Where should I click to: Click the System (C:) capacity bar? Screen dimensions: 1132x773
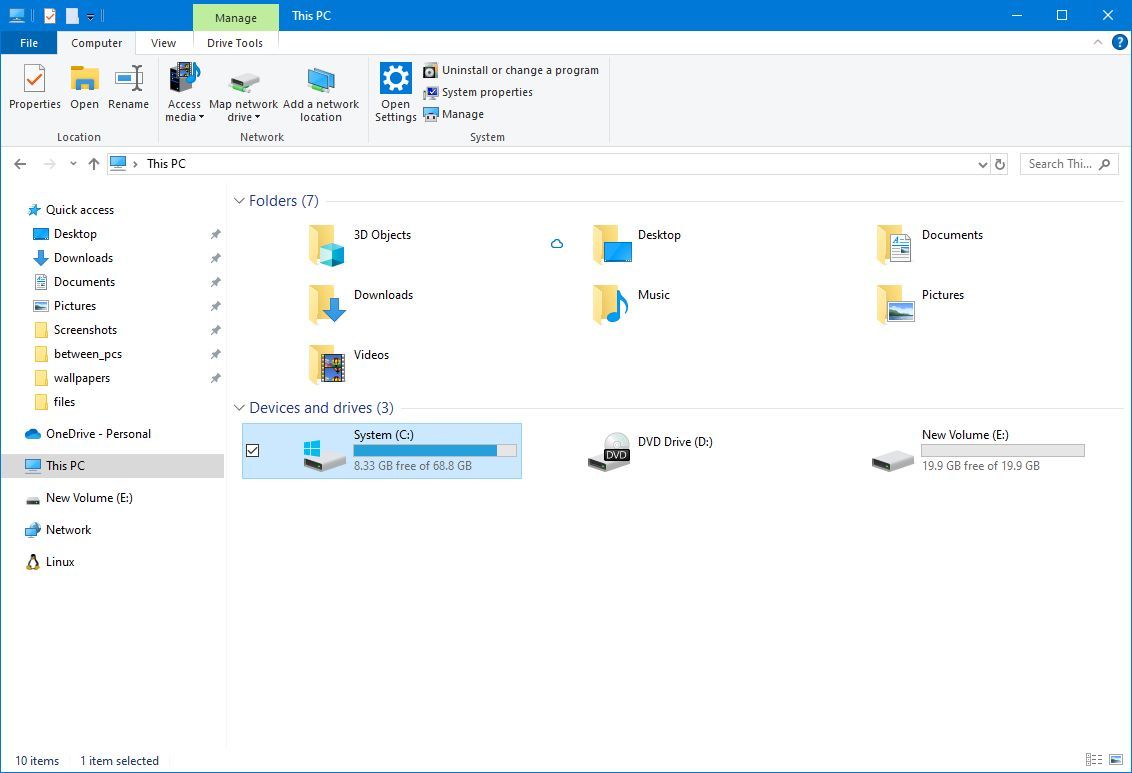pyautogui.click(x=435, y=450)
